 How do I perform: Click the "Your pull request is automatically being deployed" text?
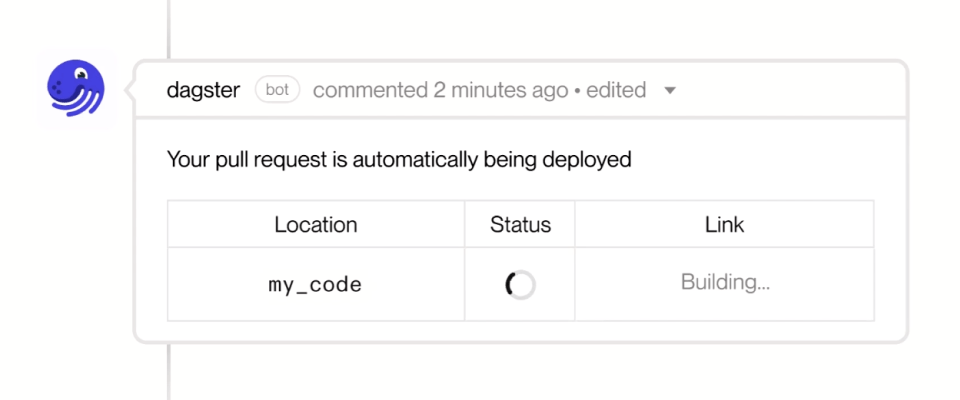(399, 159)
